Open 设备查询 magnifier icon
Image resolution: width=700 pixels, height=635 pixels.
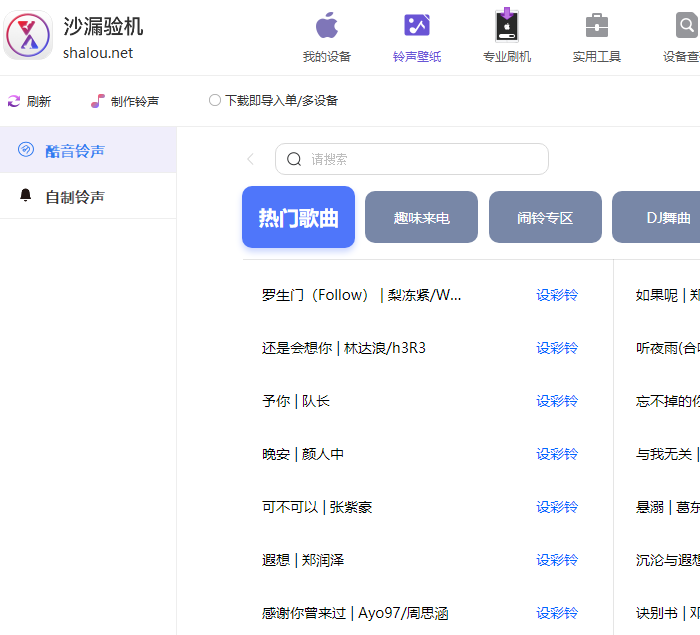687,25
